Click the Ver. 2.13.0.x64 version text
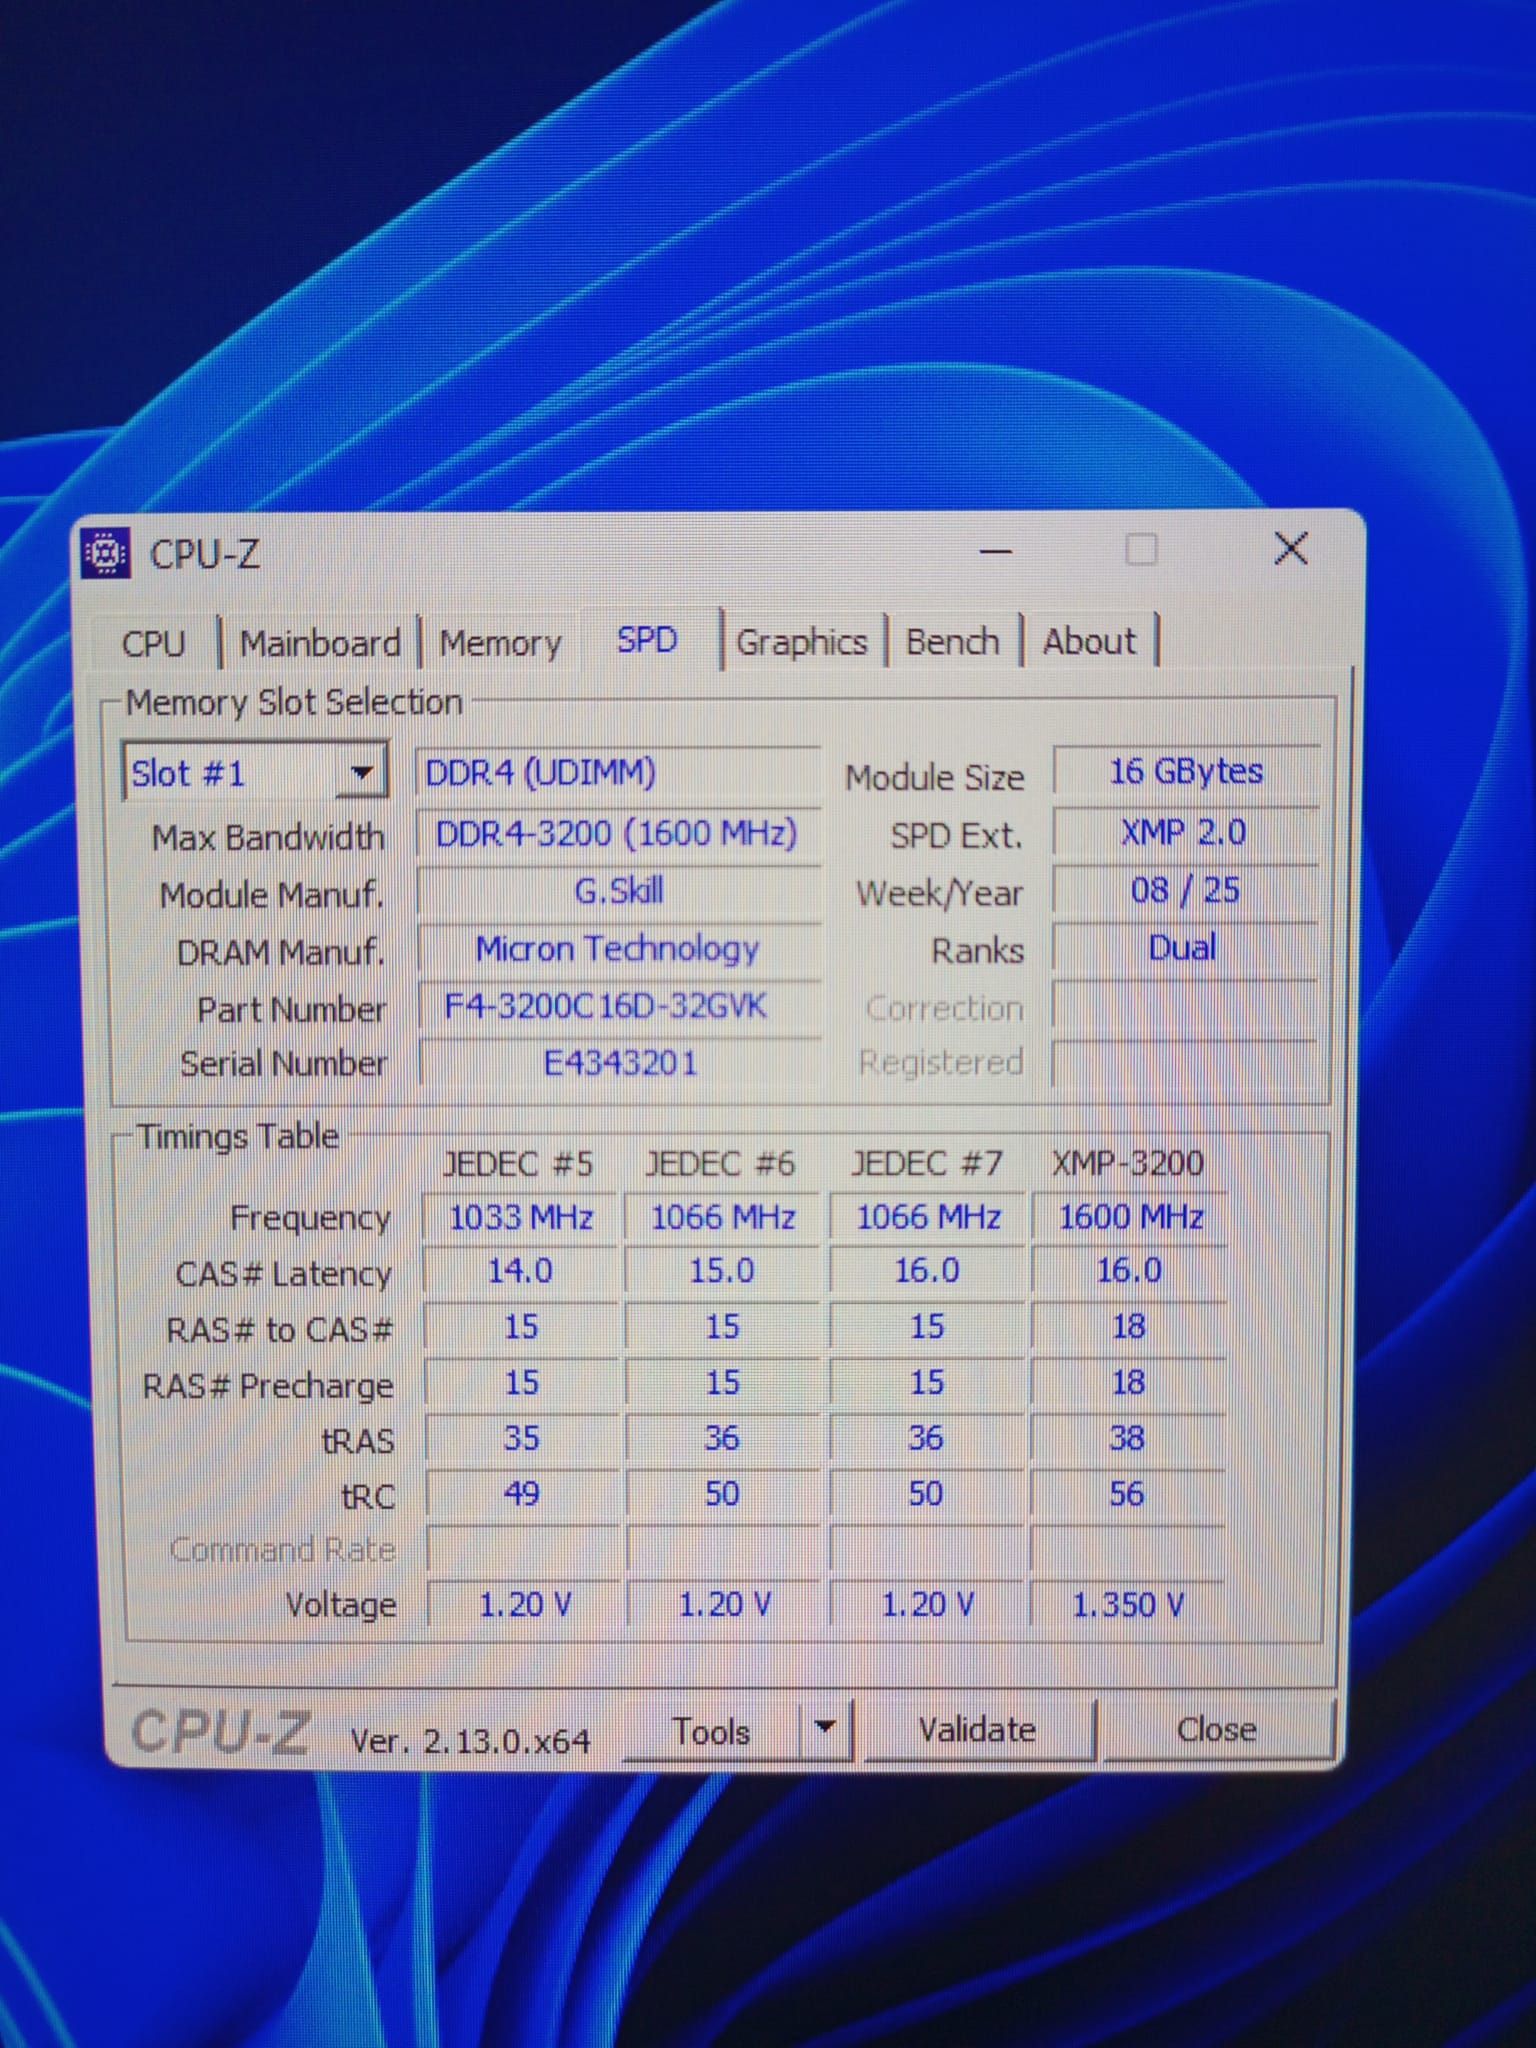Viewport: 1536px width, 2048px height. tap(470, 1741)
